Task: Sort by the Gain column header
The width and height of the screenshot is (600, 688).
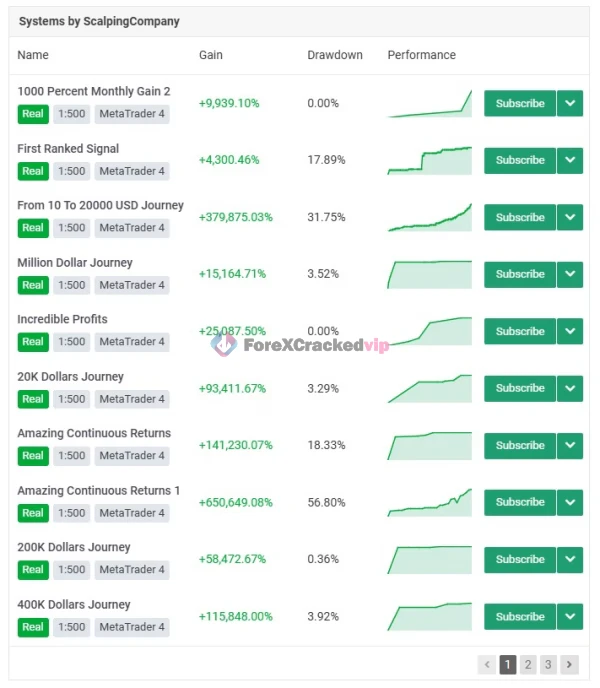Action: 211,55
